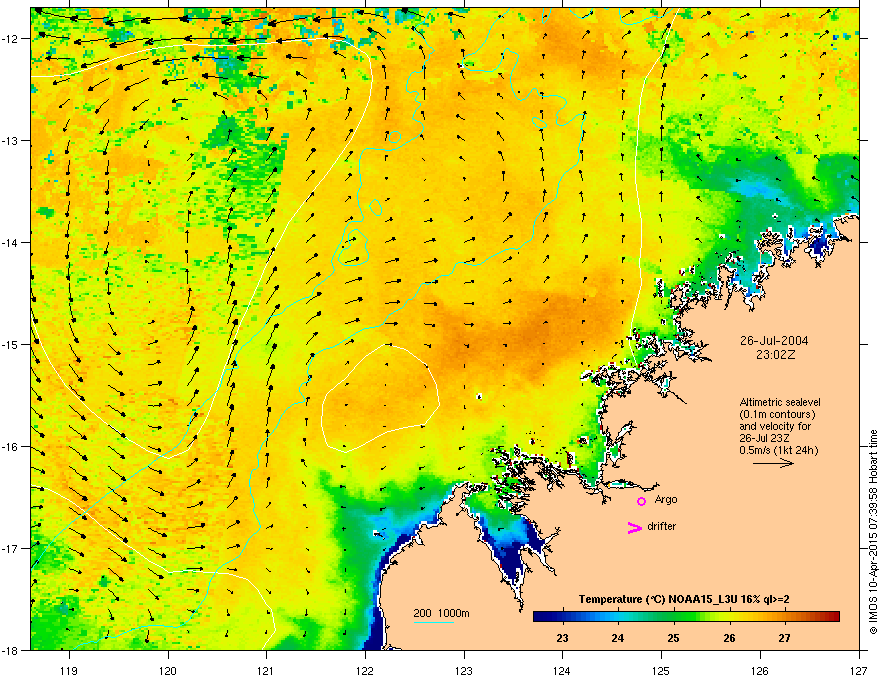Click longitude axis label 122
The height and width of the screenshot is (680, 880).
[365, 670]
